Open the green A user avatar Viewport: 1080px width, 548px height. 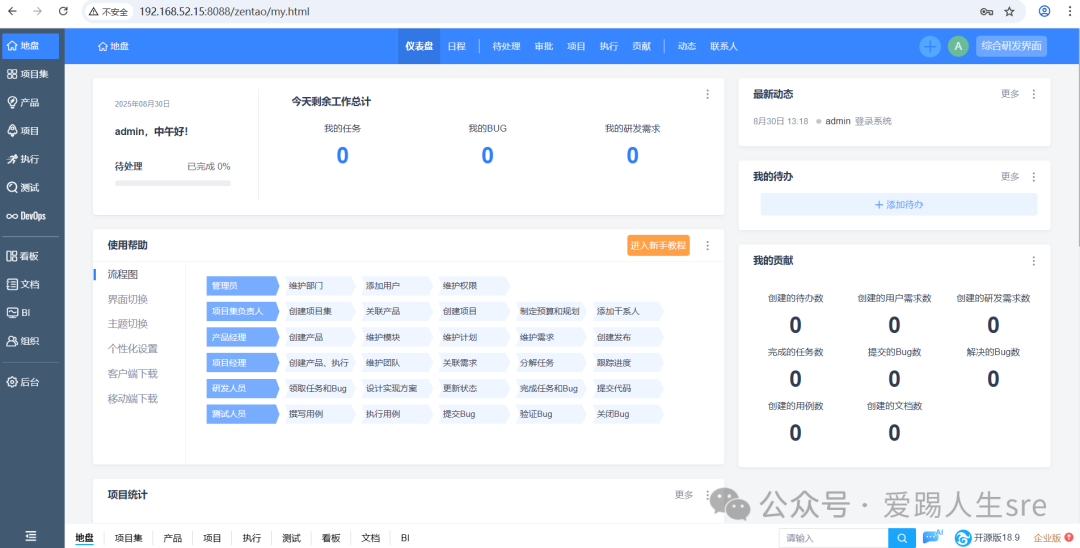point(958,46)
